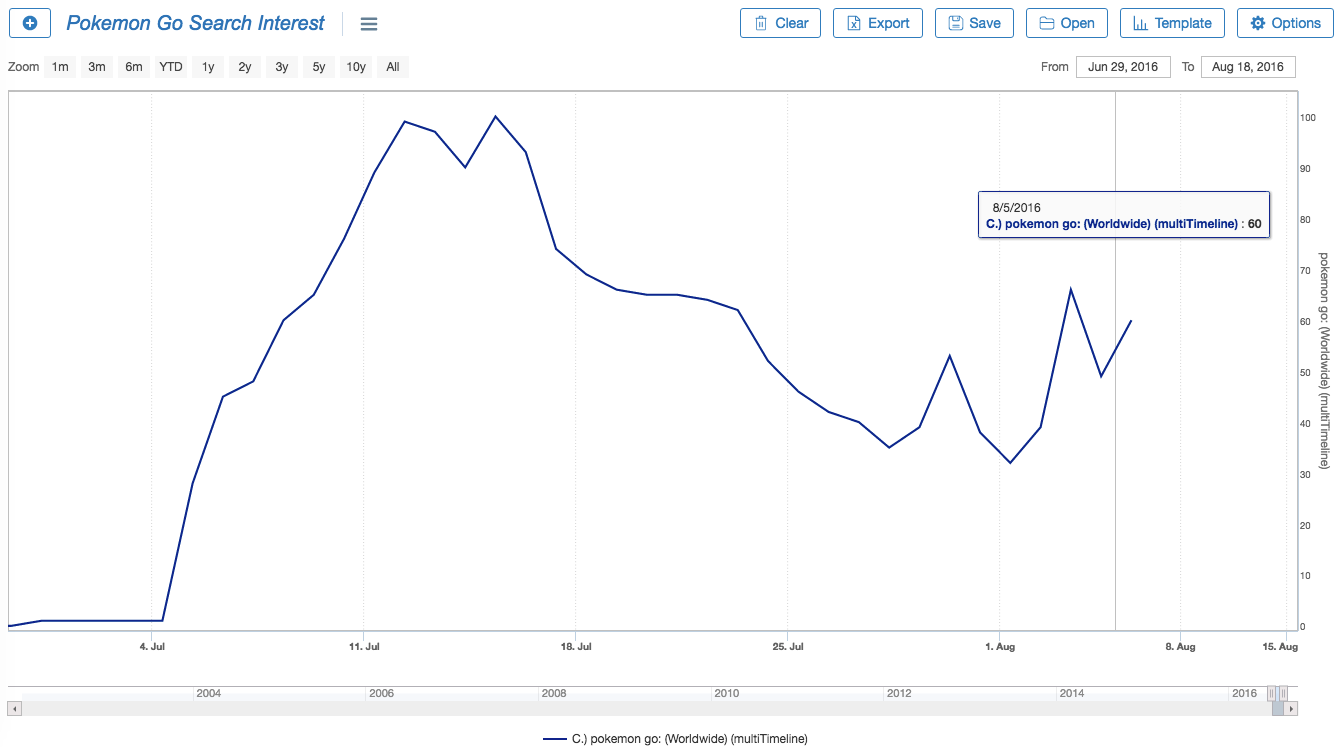1342x753 pixels.
Task: Click the Zoom label text
Action: coord(23,67)
